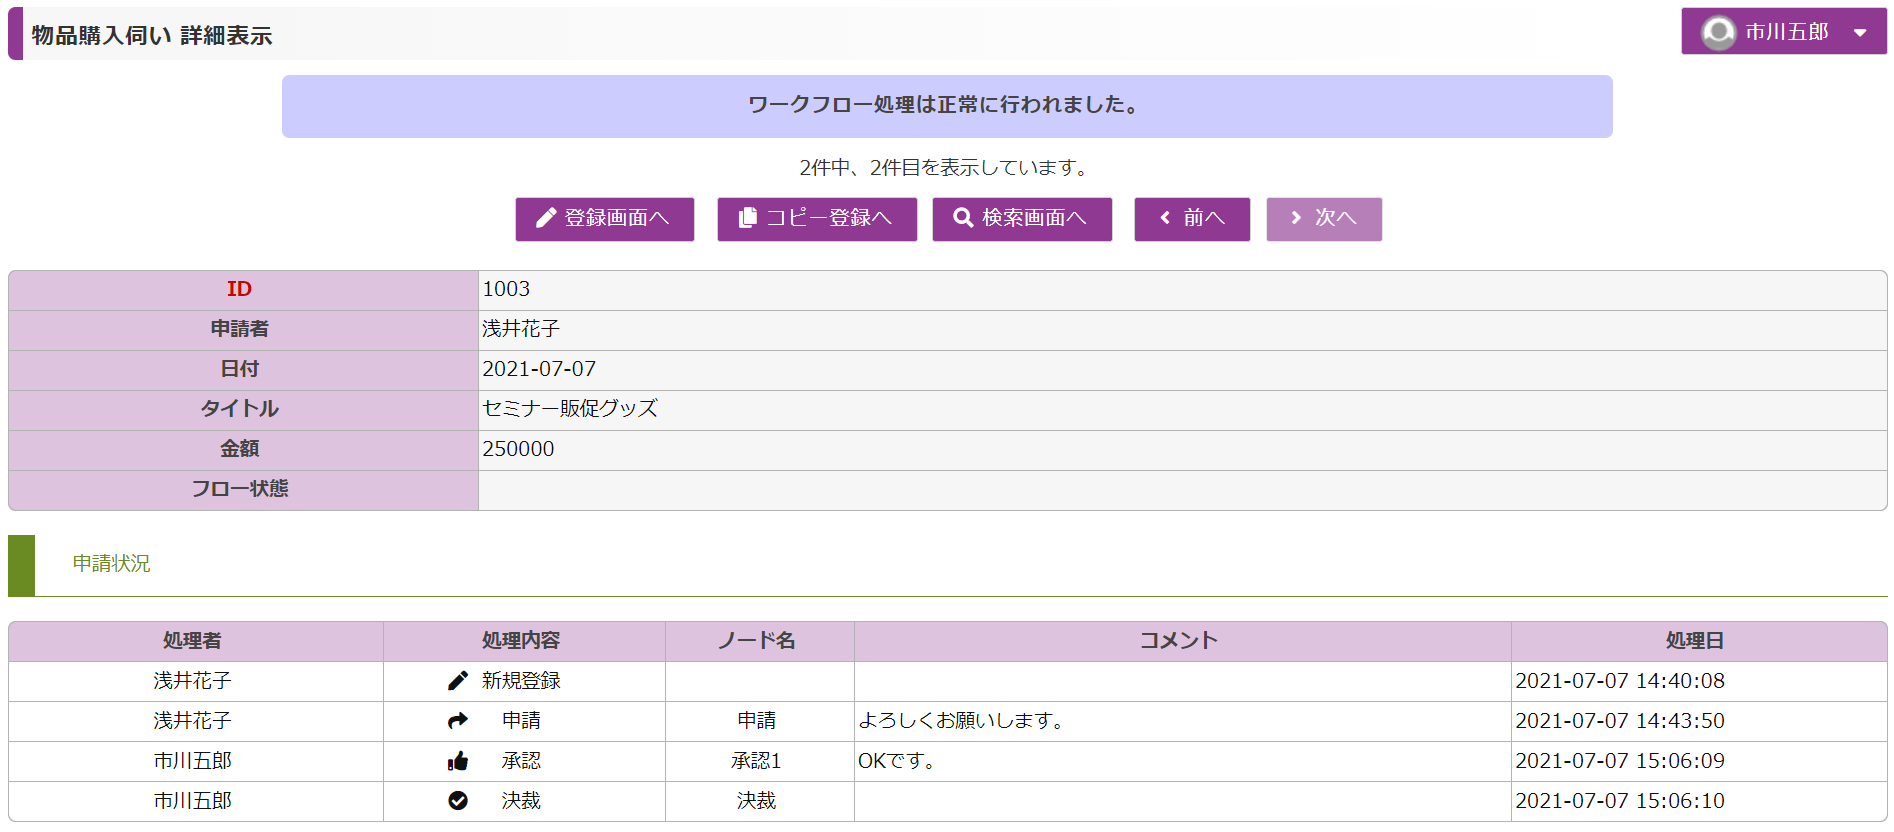The image size is (1894, 832).
Task: Click the comment OKです。
Action: [899, 761]
